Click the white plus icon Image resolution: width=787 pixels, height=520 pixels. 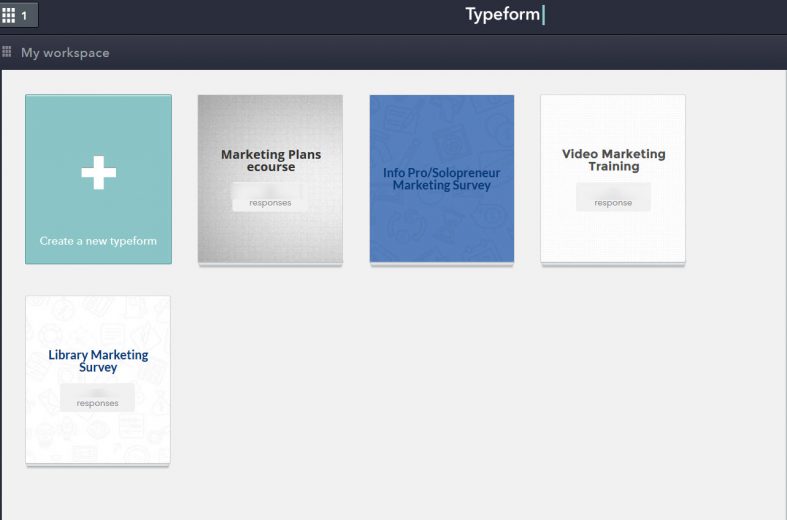[x=98, y=173]
